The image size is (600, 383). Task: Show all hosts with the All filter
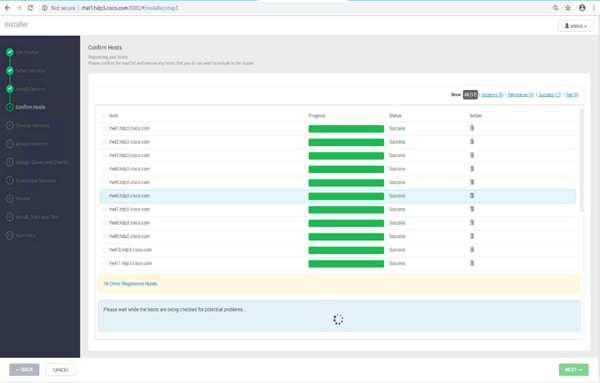(470, 95)
